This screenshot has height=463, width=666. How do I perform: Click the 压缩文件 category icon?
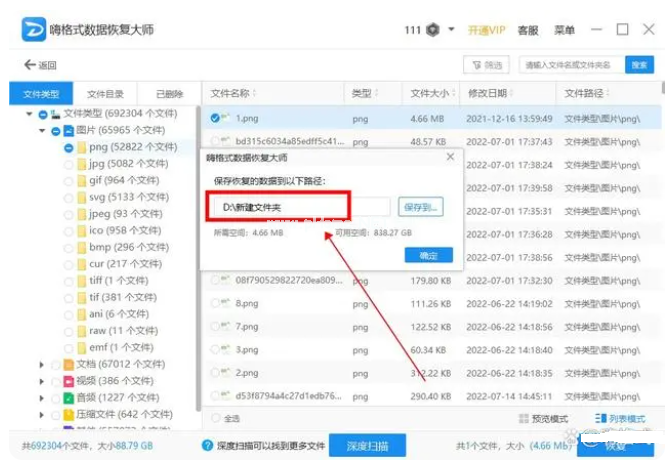[68, 415]
